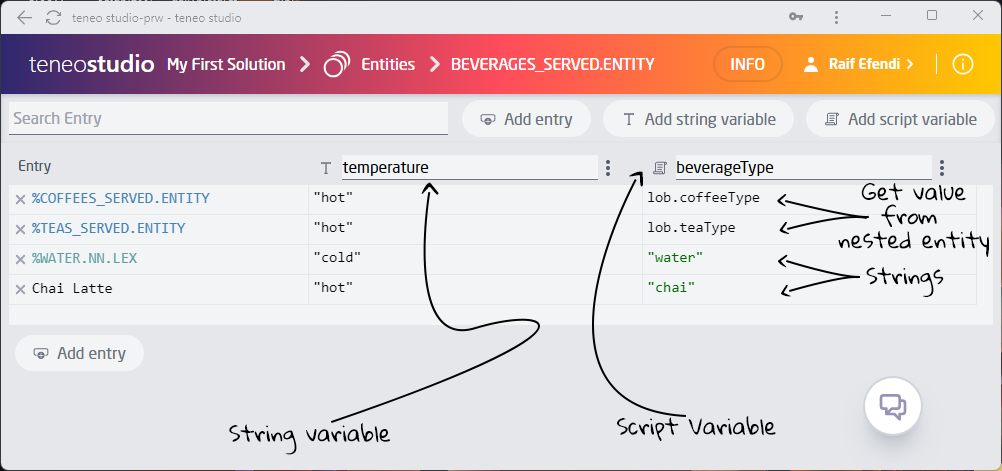Click Add script variable button
The width and height of the screenshot is (1002, 471).
[900, 119]
